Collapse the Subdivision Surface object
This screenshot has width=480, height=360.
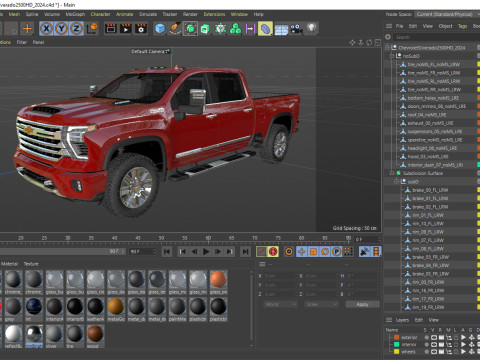tap(392, 173)
